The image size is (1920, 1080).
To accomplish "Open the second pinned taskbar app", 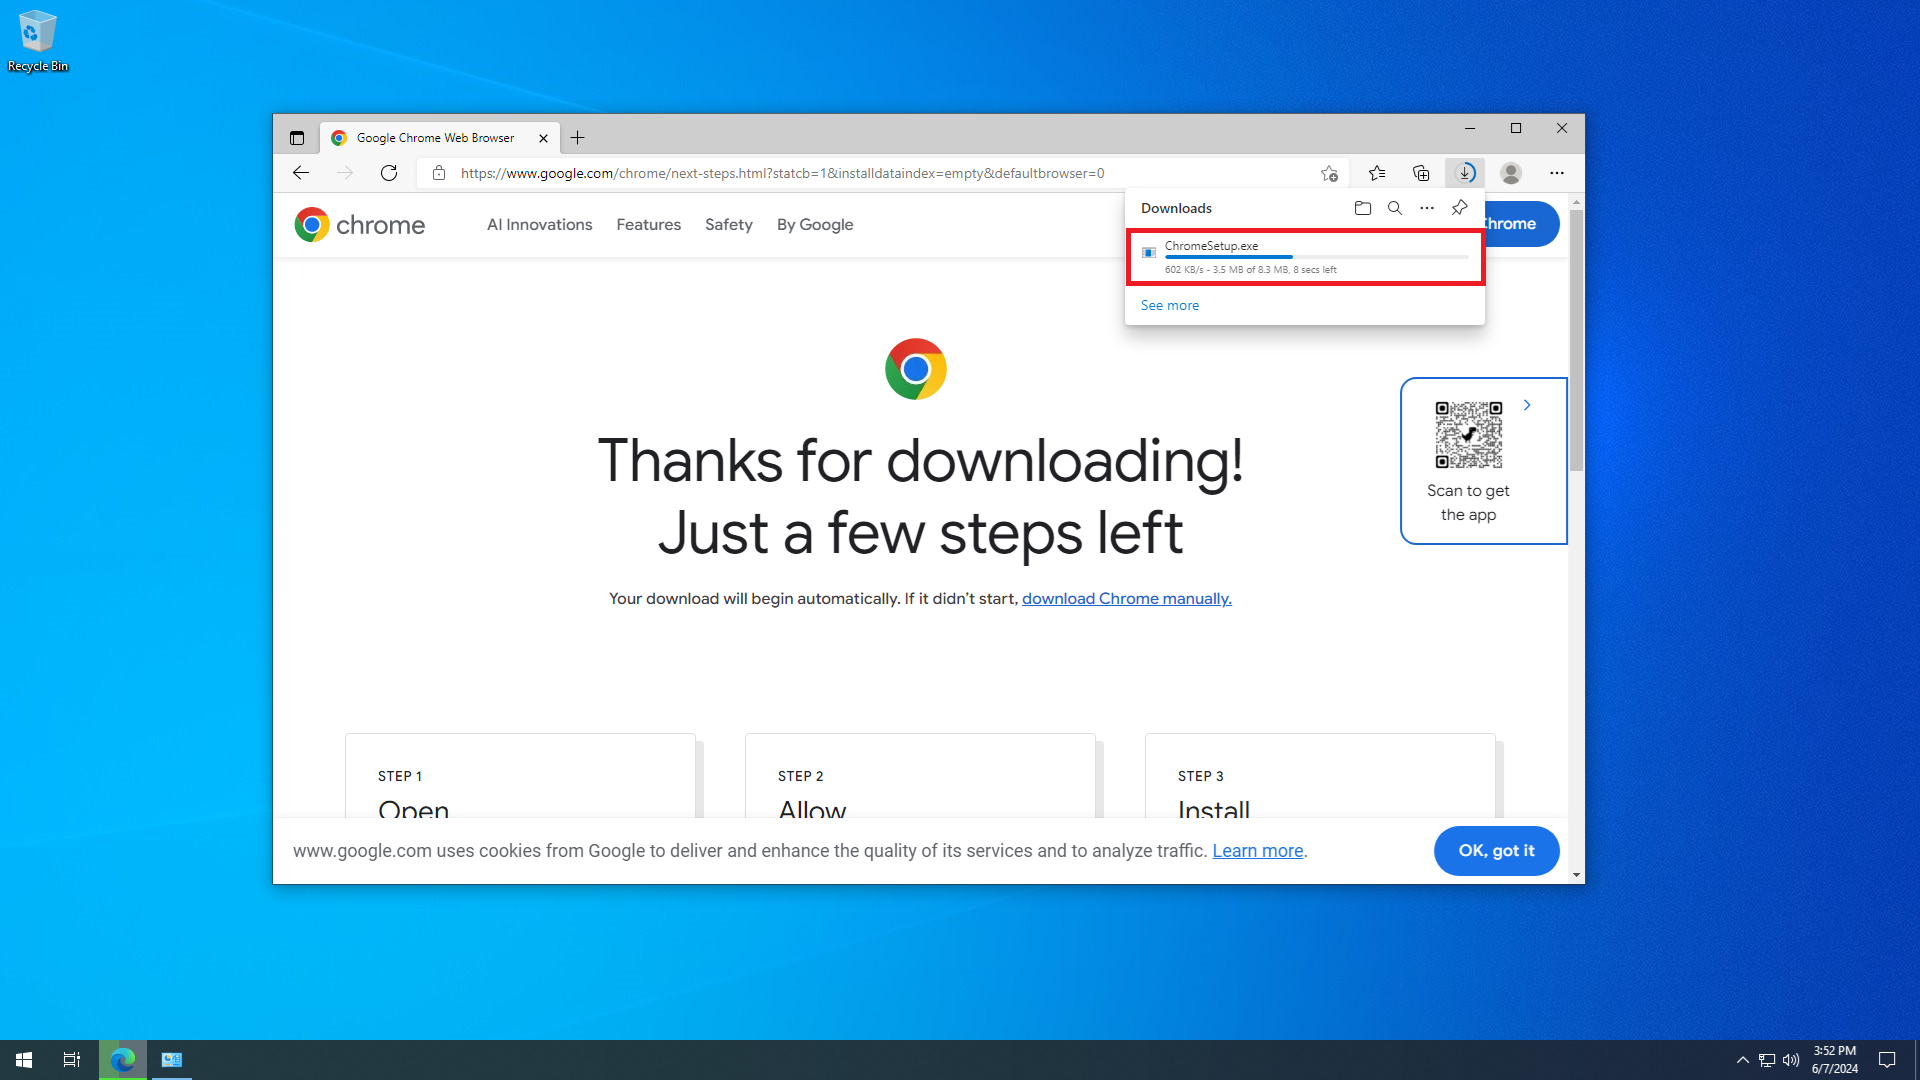I will pos(172,1060).
